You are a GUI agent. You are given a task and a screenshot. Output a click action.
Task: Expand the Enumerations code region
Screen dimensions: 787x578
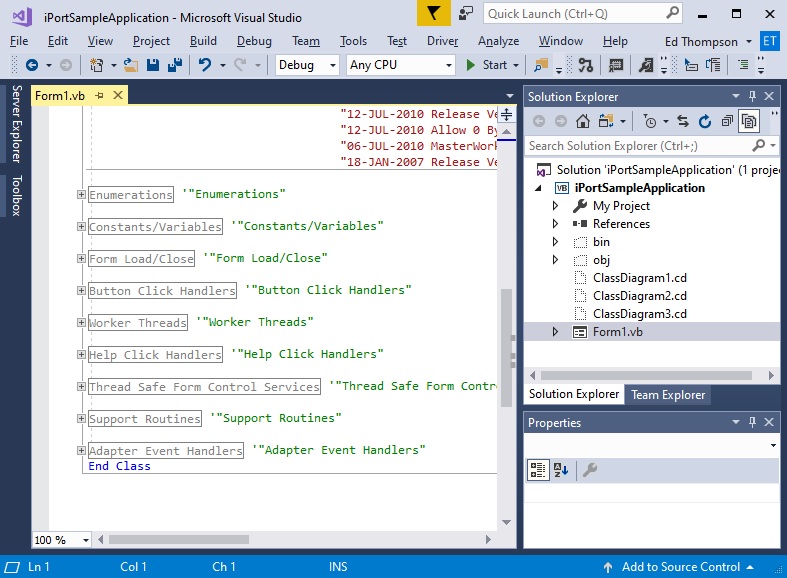click(81, 194)
